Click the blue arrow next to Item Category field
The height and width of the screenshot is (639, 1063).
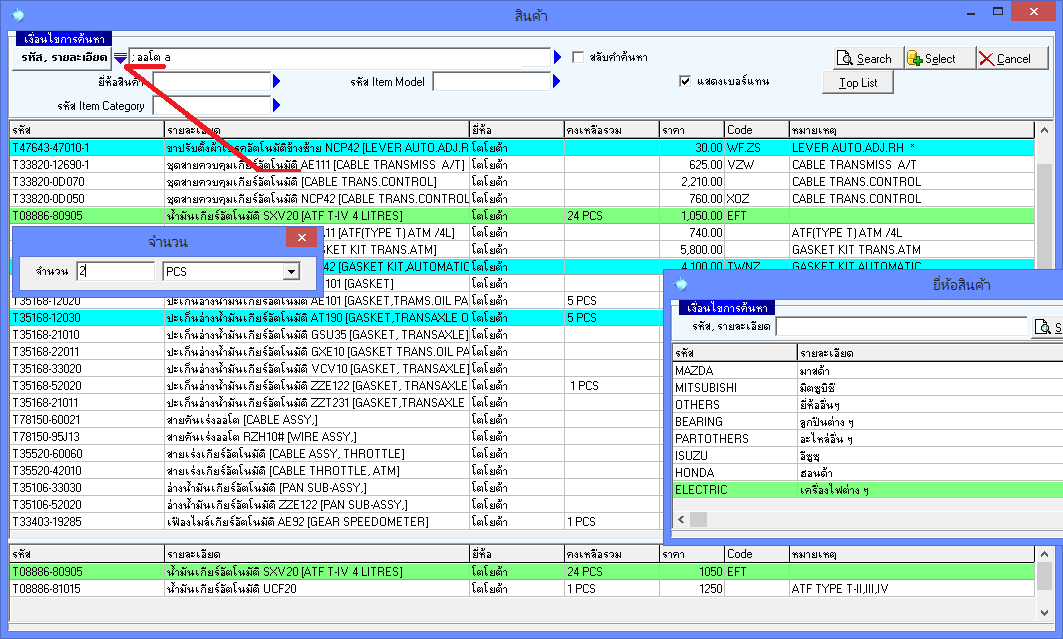pyautogui.click(x=277, y=105)
